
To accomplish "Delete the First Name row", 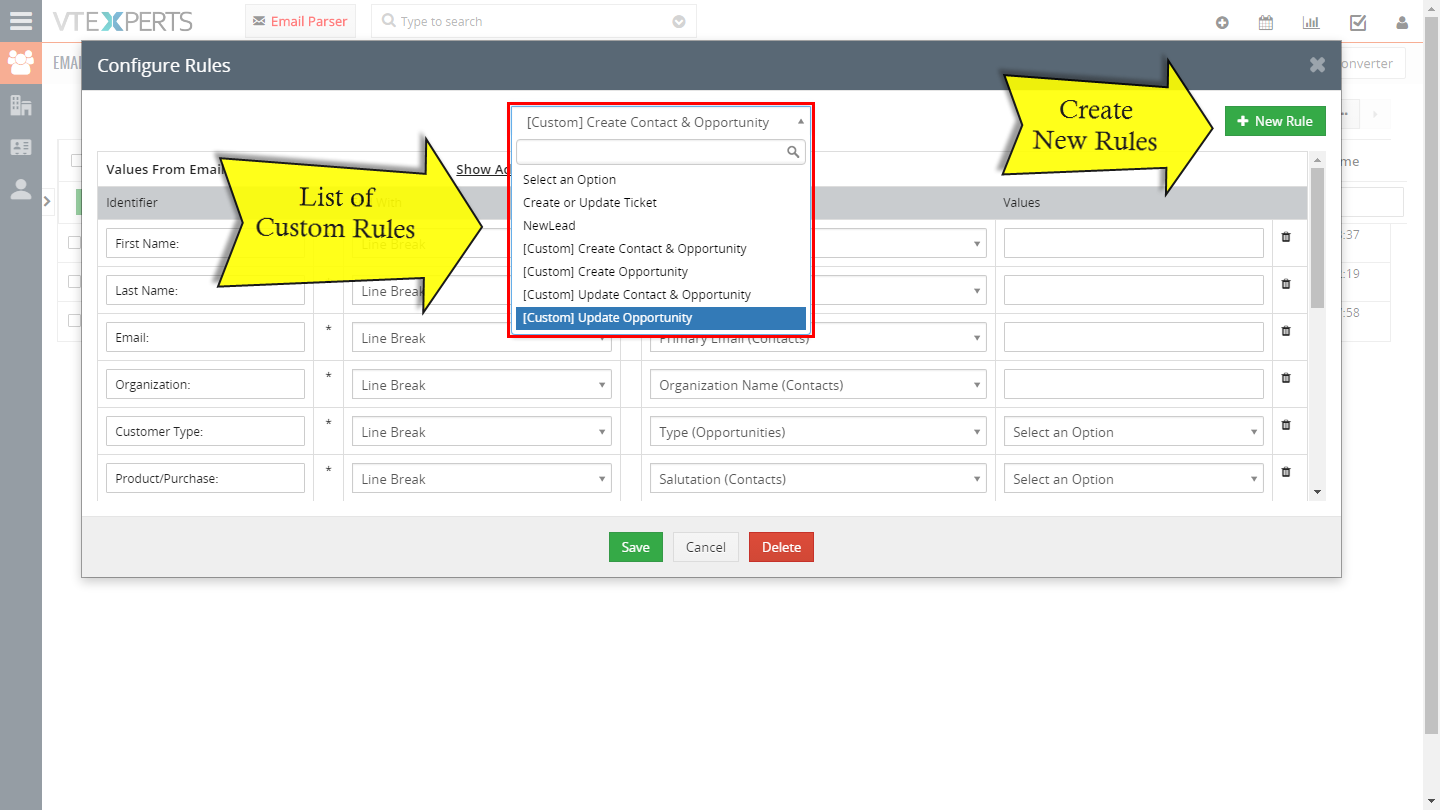I will click(x=1286, y=237).
